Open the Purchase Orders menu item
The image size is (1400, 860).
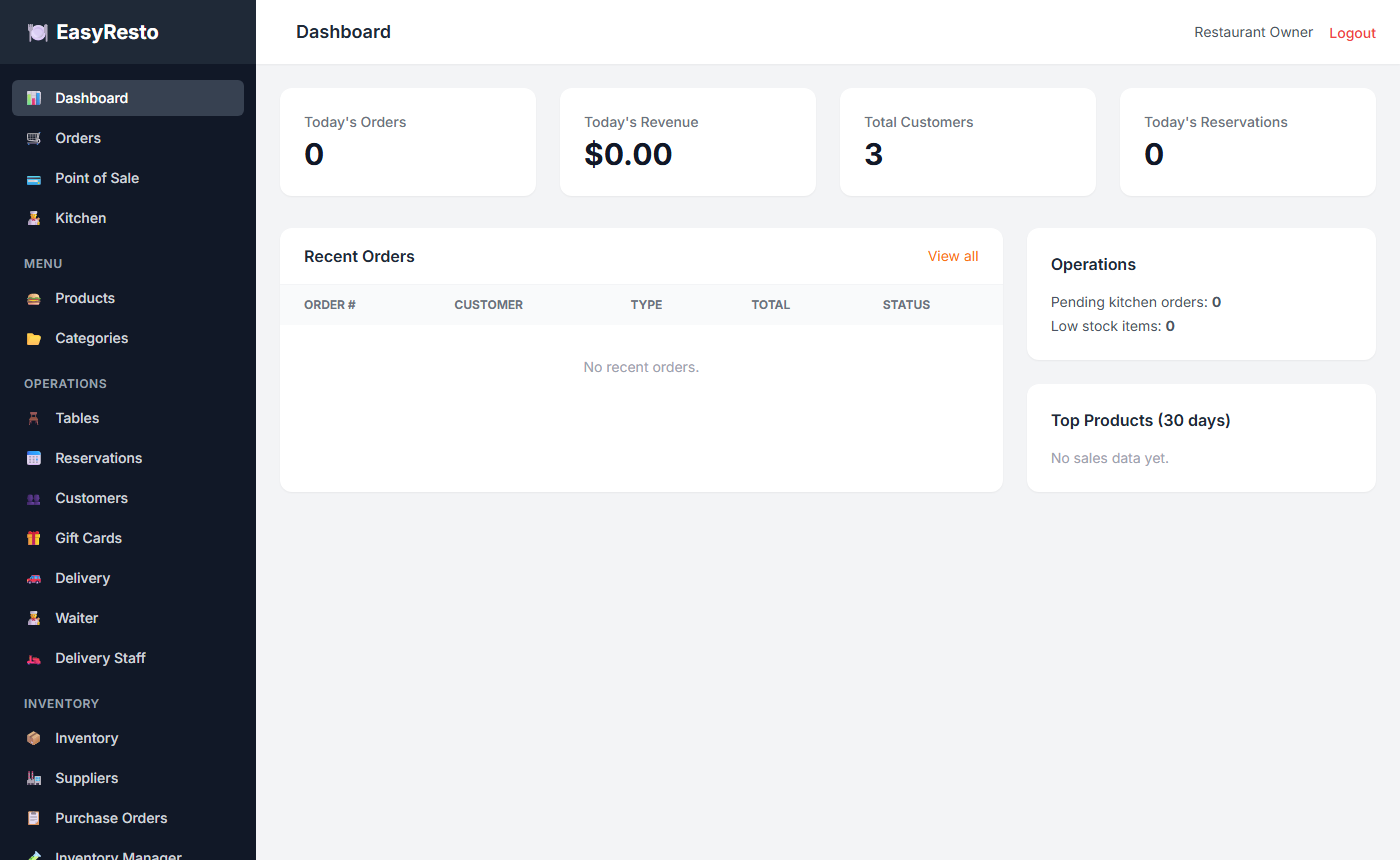(x=128, y=818)
